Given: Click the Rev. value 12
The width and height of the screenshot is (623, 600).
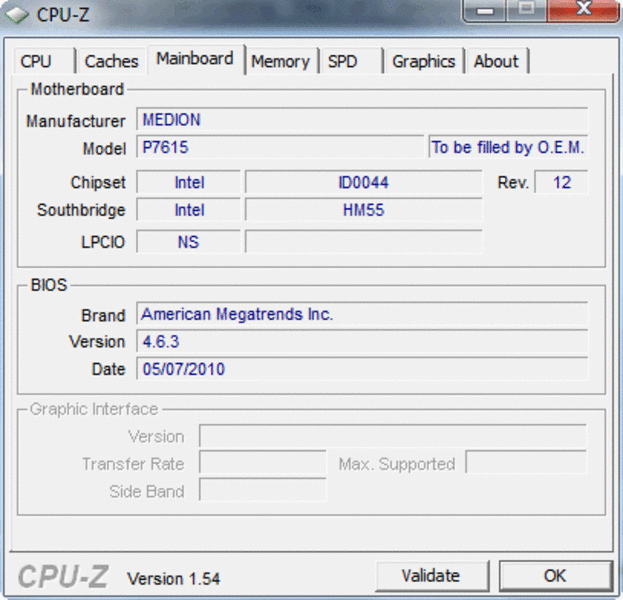Looking at the screenshot, I should pos(561,182).
